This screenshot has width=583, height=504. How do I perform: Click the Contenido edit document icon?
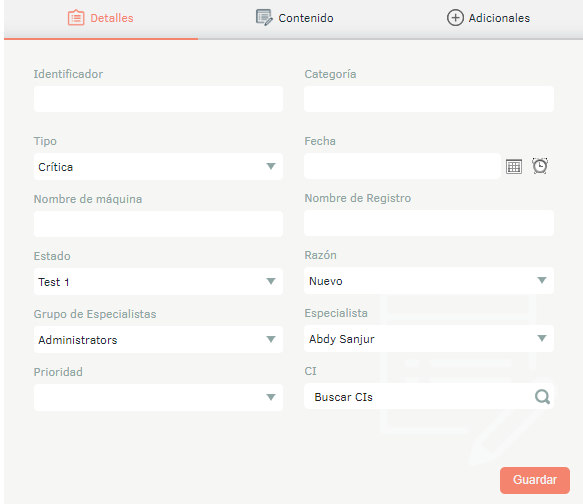coord(264,17)
